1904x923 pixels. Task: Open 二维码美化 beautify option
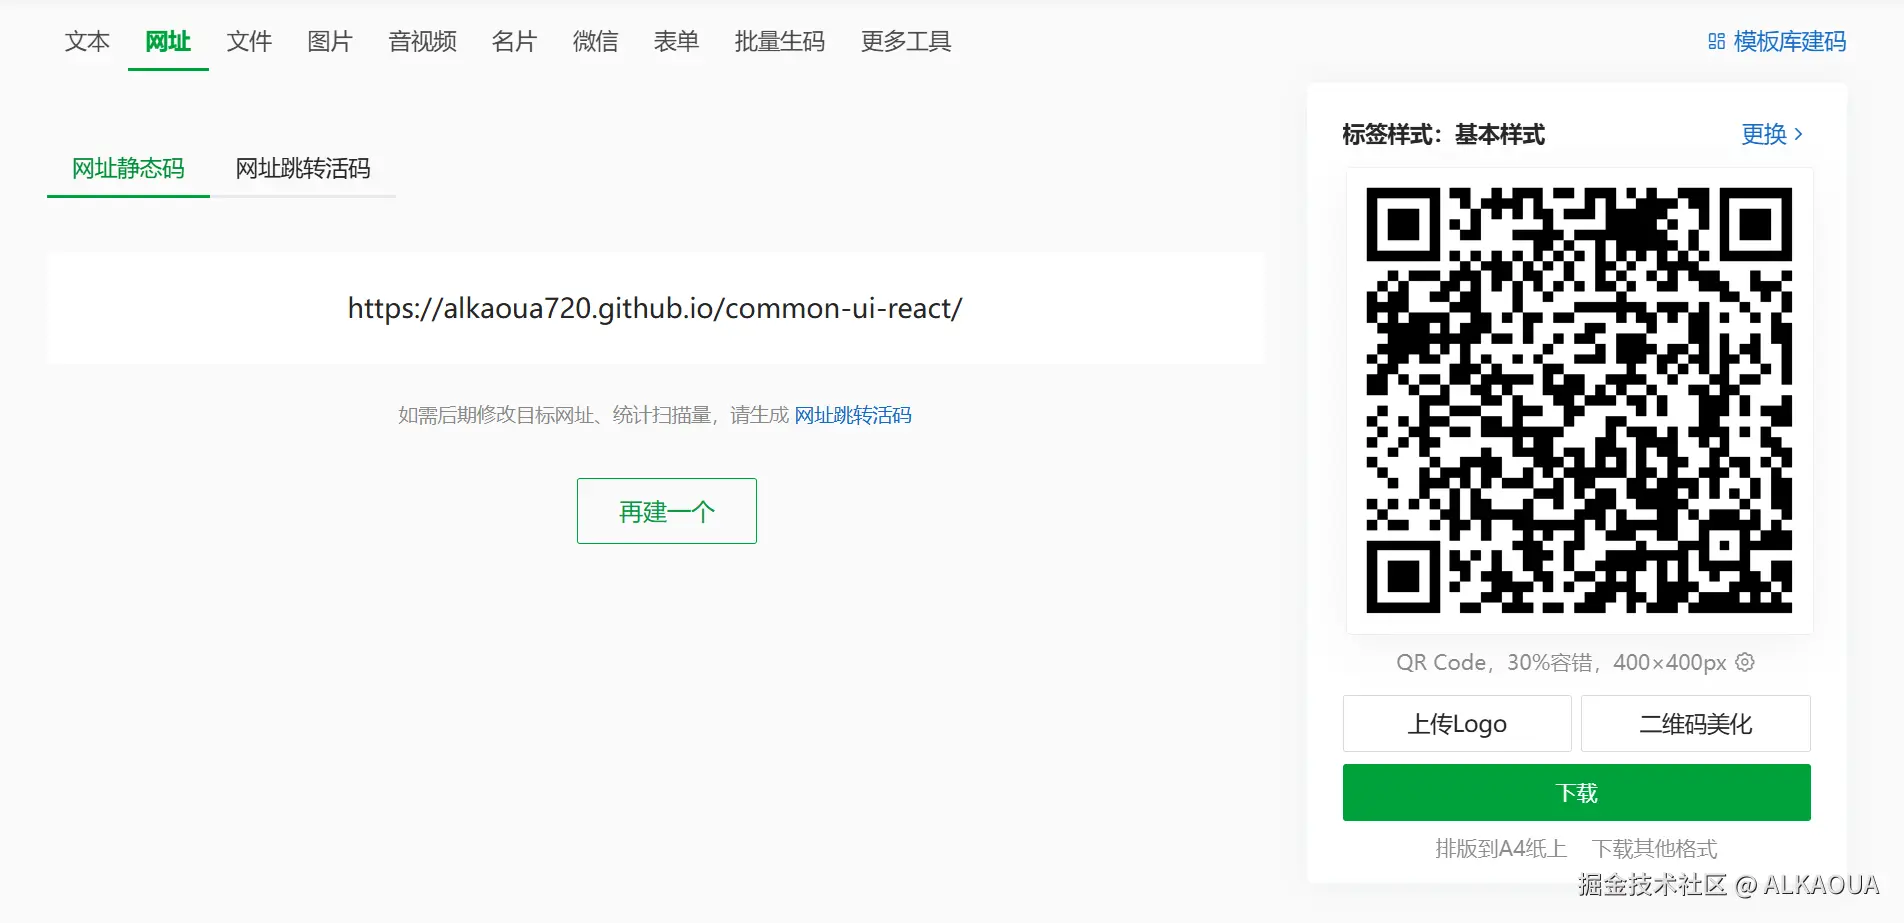(x=1696, y=724)
